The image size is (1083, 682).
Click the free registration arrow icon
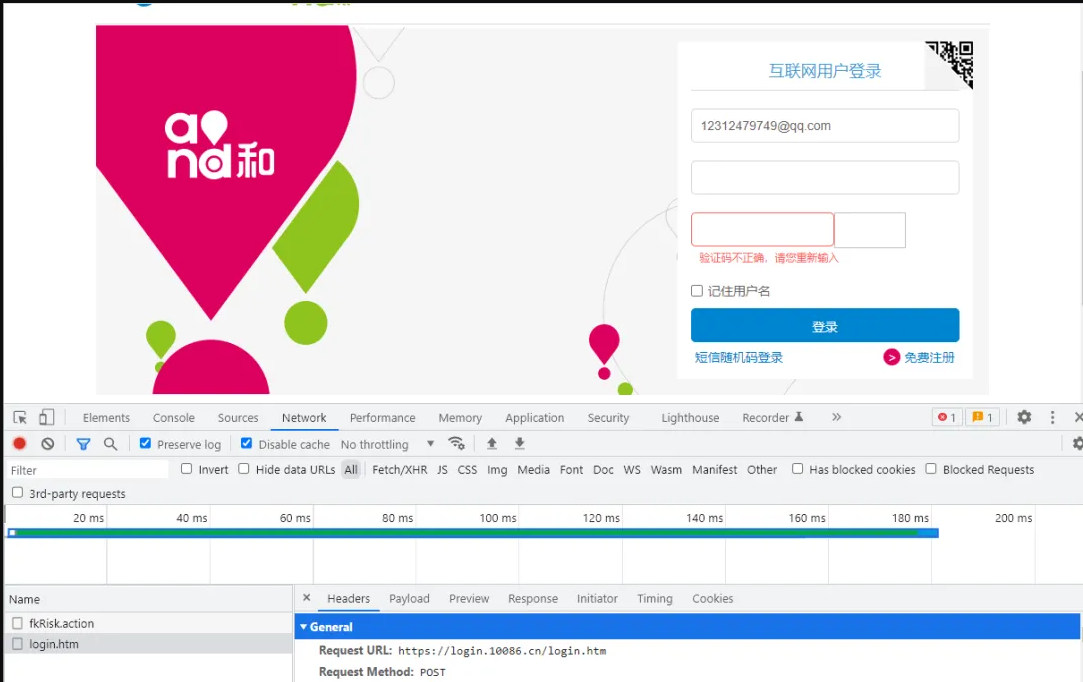(x=891, y=357)
